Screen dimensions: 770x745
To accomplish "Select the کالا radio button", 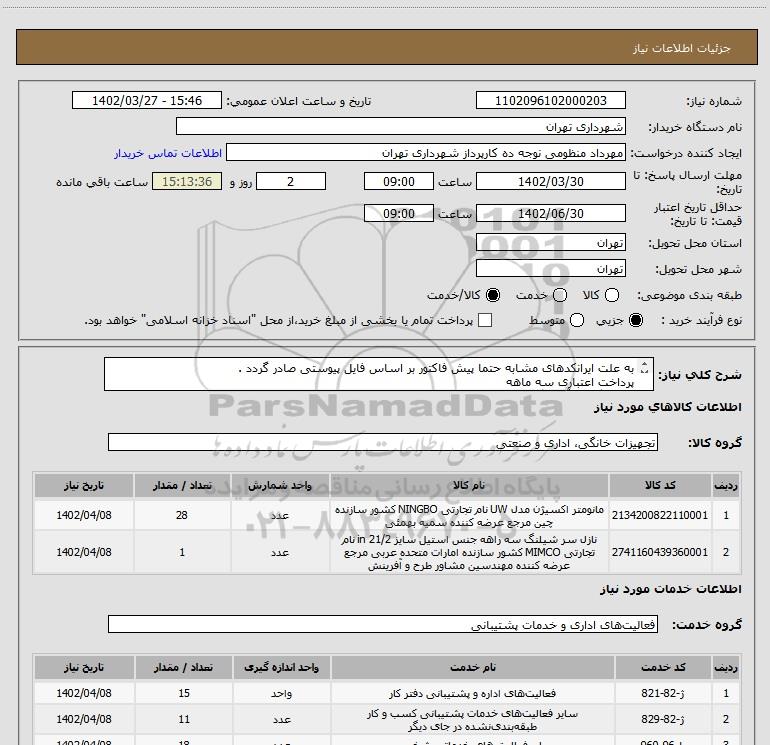I will point(612,295).
